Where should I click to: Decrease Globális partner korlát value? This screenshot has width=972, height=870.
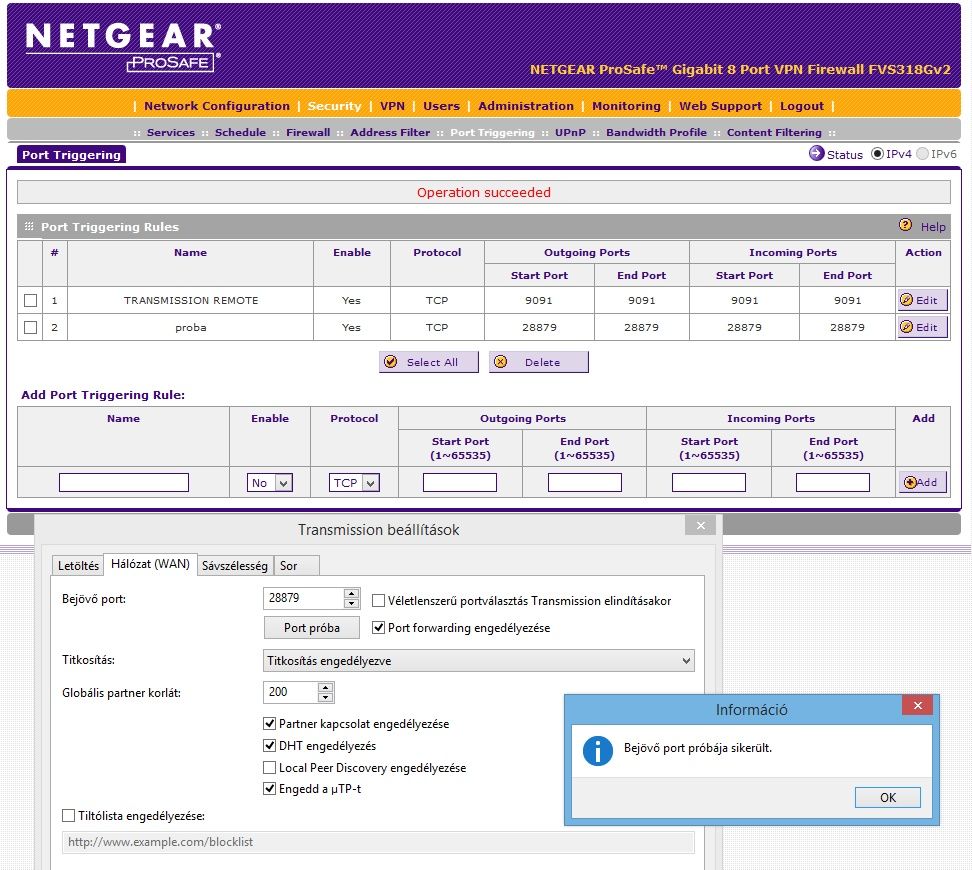coord(325,697)
